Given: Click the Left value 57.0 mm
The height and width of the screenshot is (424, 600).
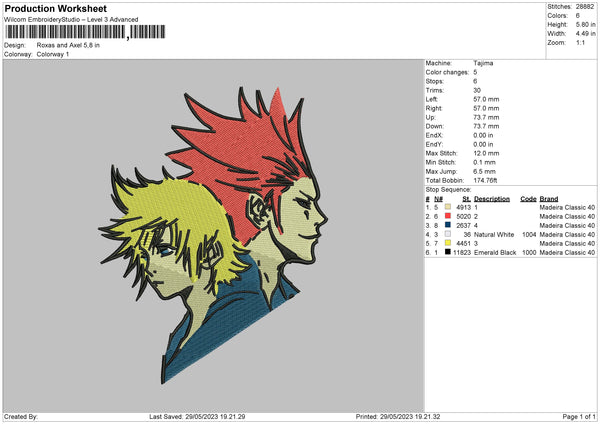Looking at the screenshot, I should point(486,99).
